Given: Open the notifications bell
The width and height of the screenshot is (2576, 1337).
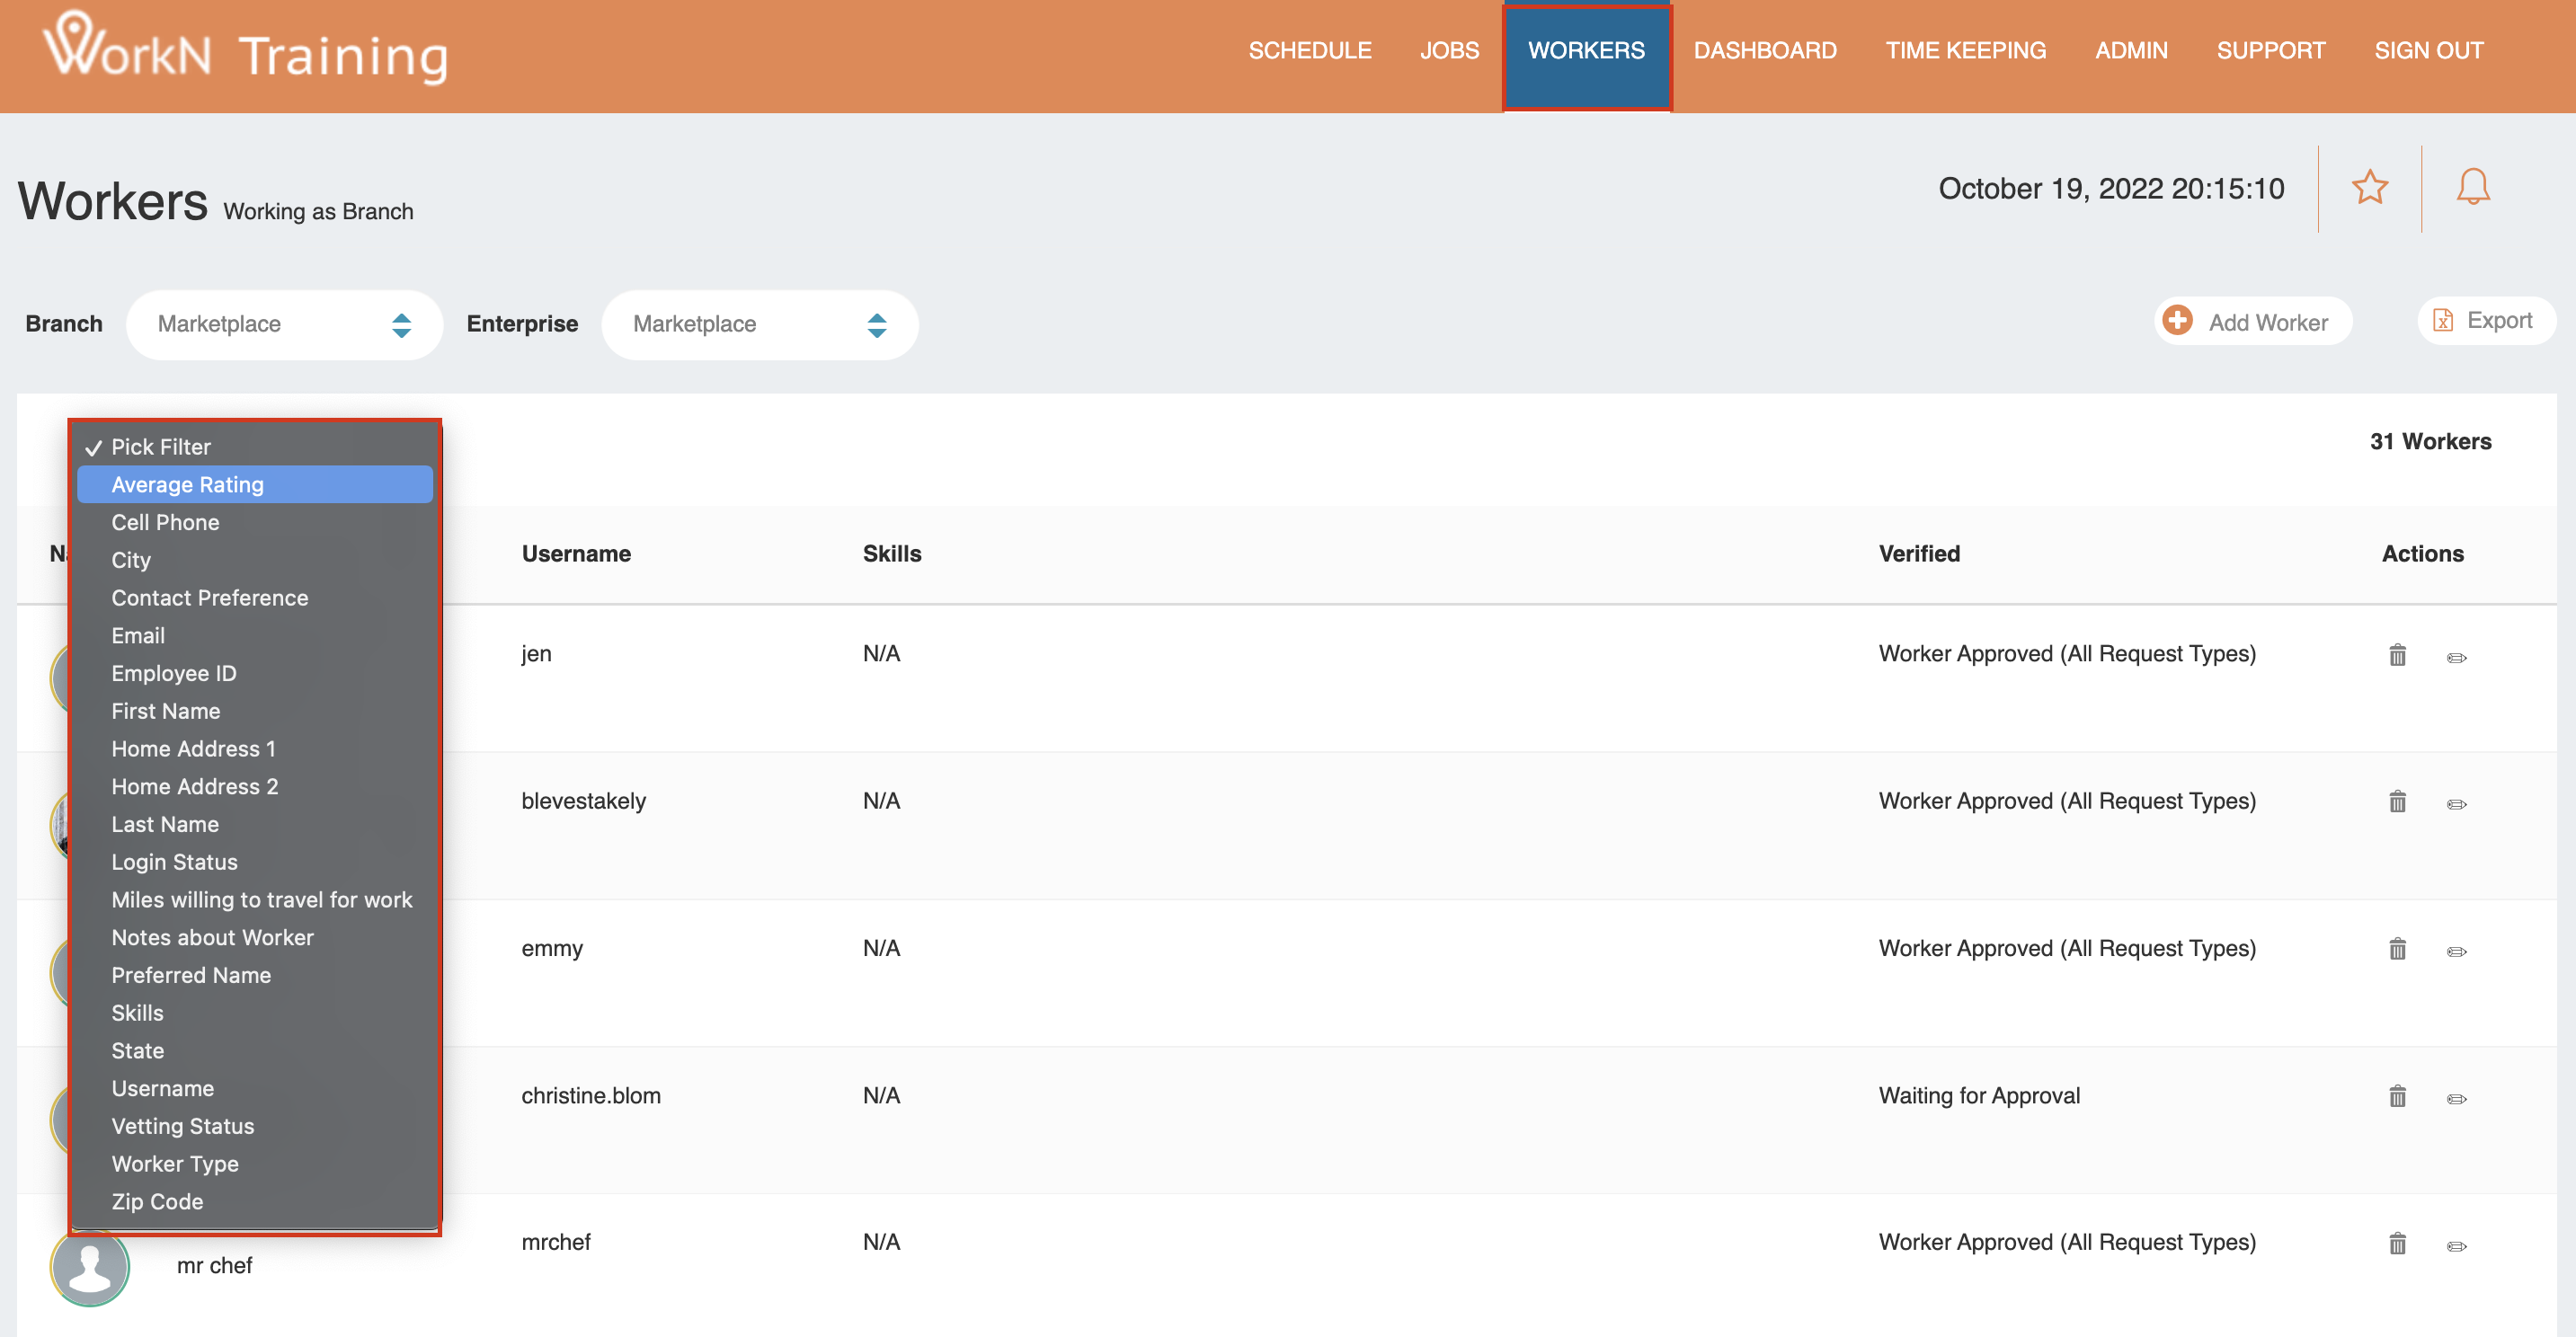Looking at the screenshot, I should point(2472,188).
